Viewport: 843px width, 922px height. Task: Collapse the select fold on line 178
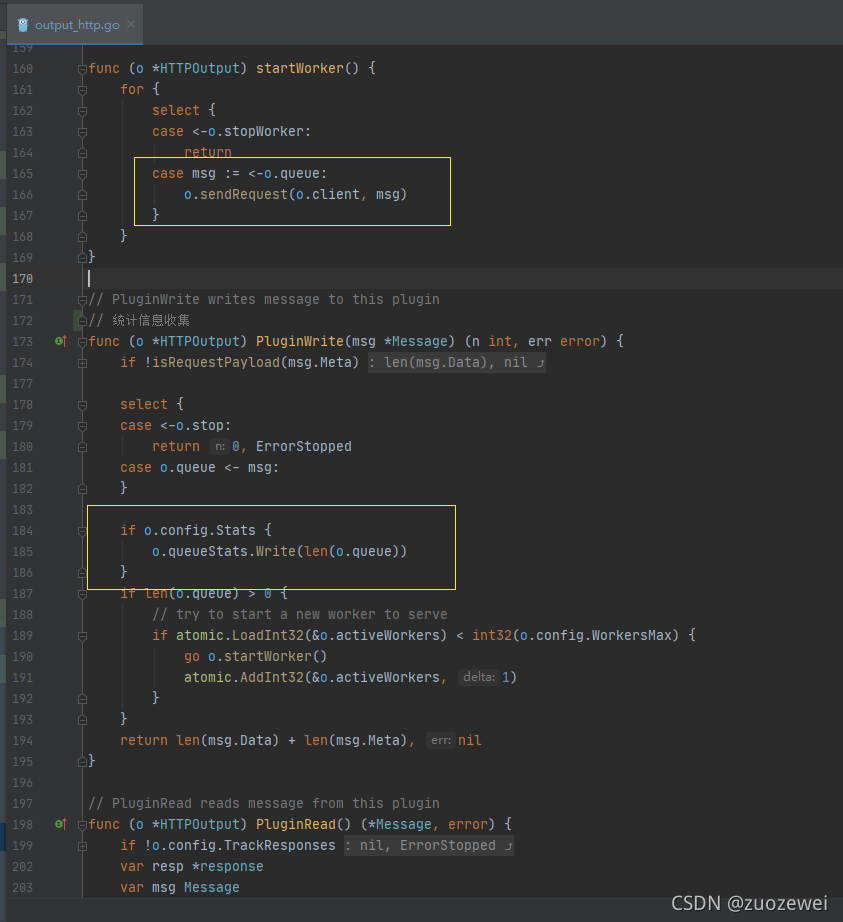tap(82, 405)
